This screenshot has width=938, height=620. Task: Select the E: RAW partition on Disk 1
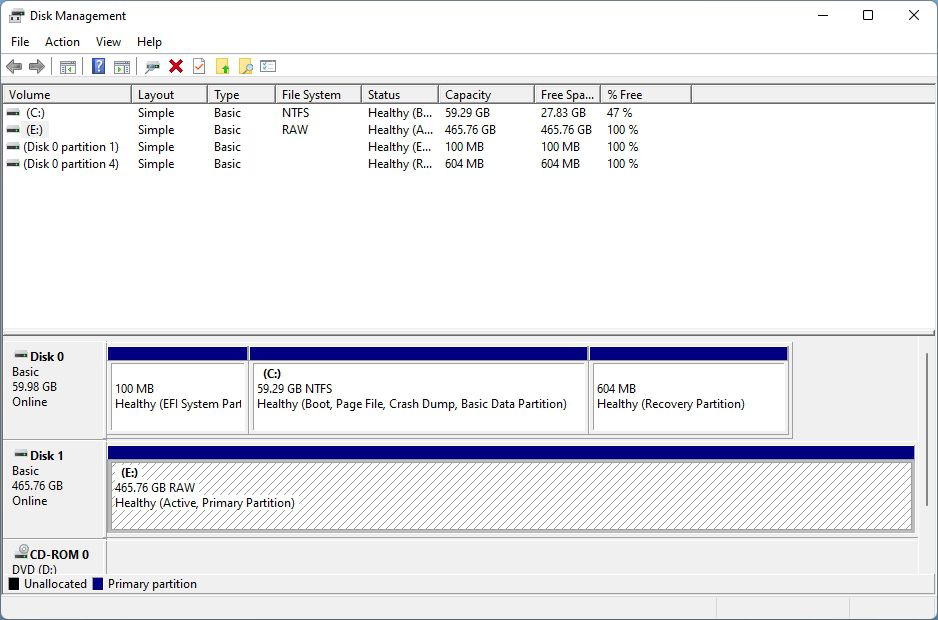click(x=510, y=495)
